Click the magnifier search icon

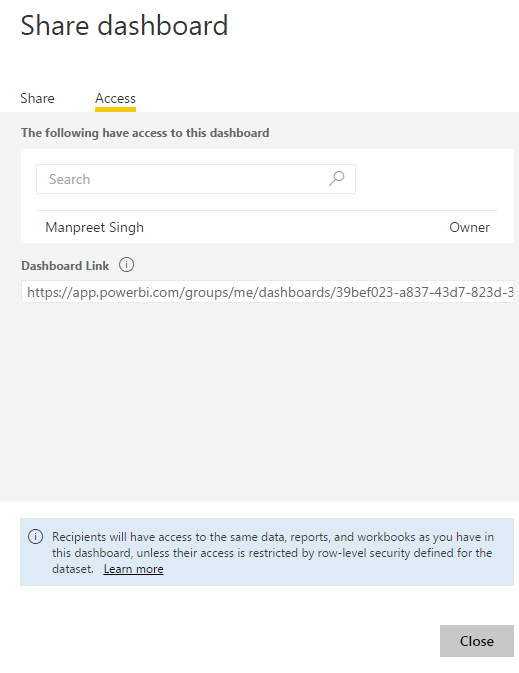coord(337,179)
